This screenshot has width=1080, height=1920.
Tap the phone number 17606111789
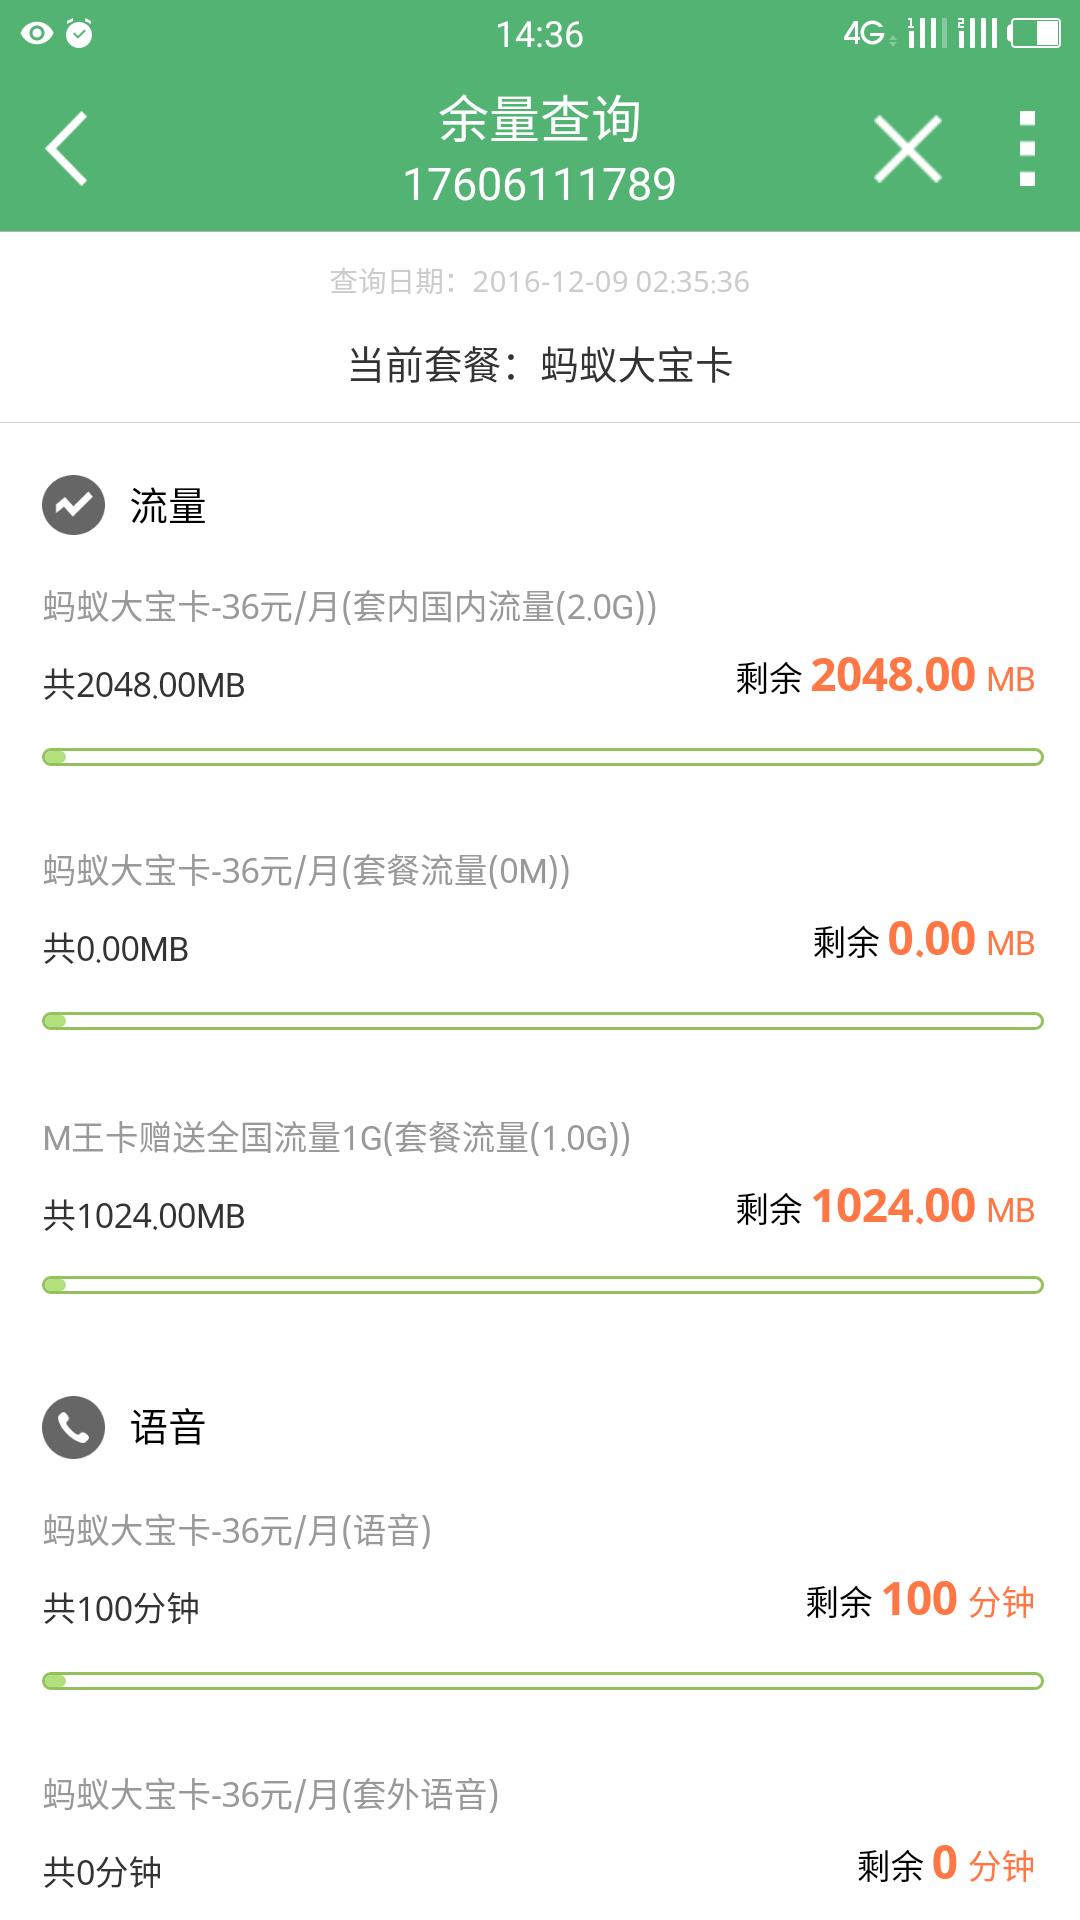(x=539, y=185)
